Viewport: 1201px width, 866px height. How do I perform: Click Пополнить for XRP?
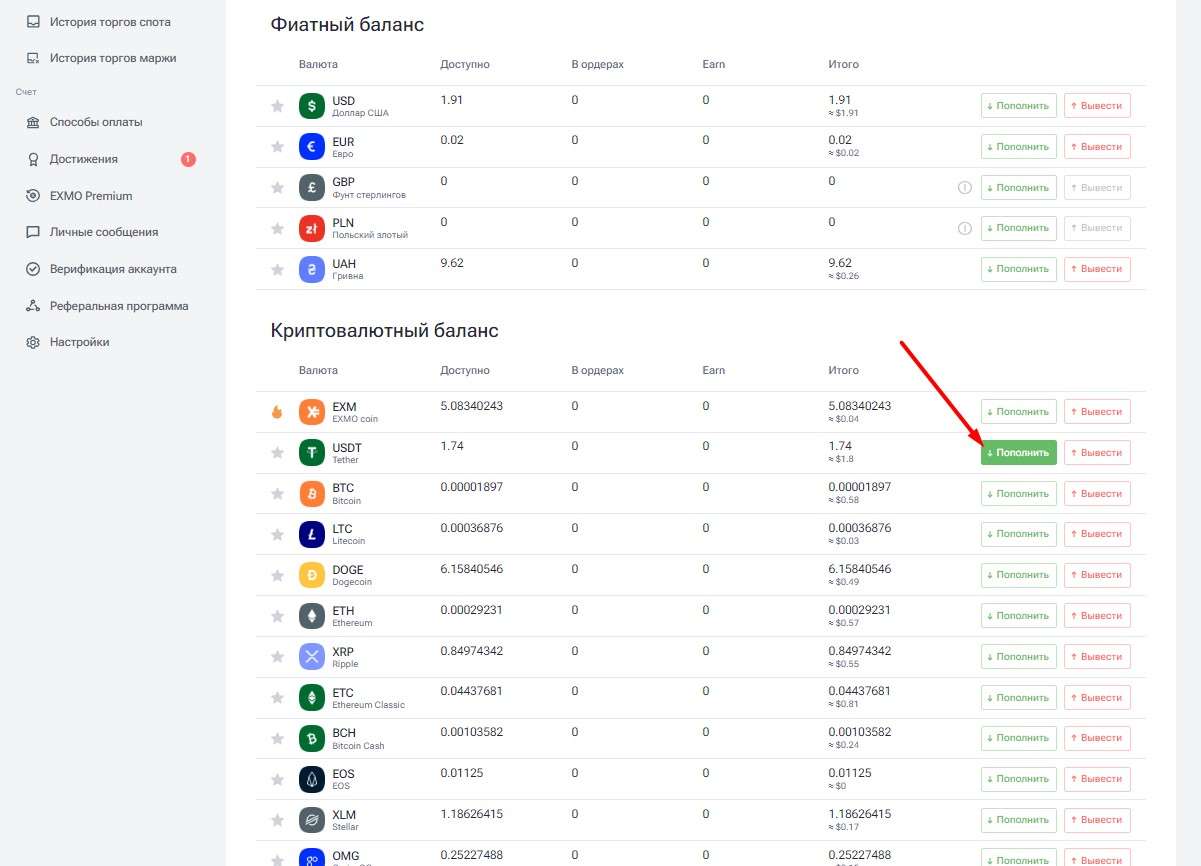tap(1018, 657)
